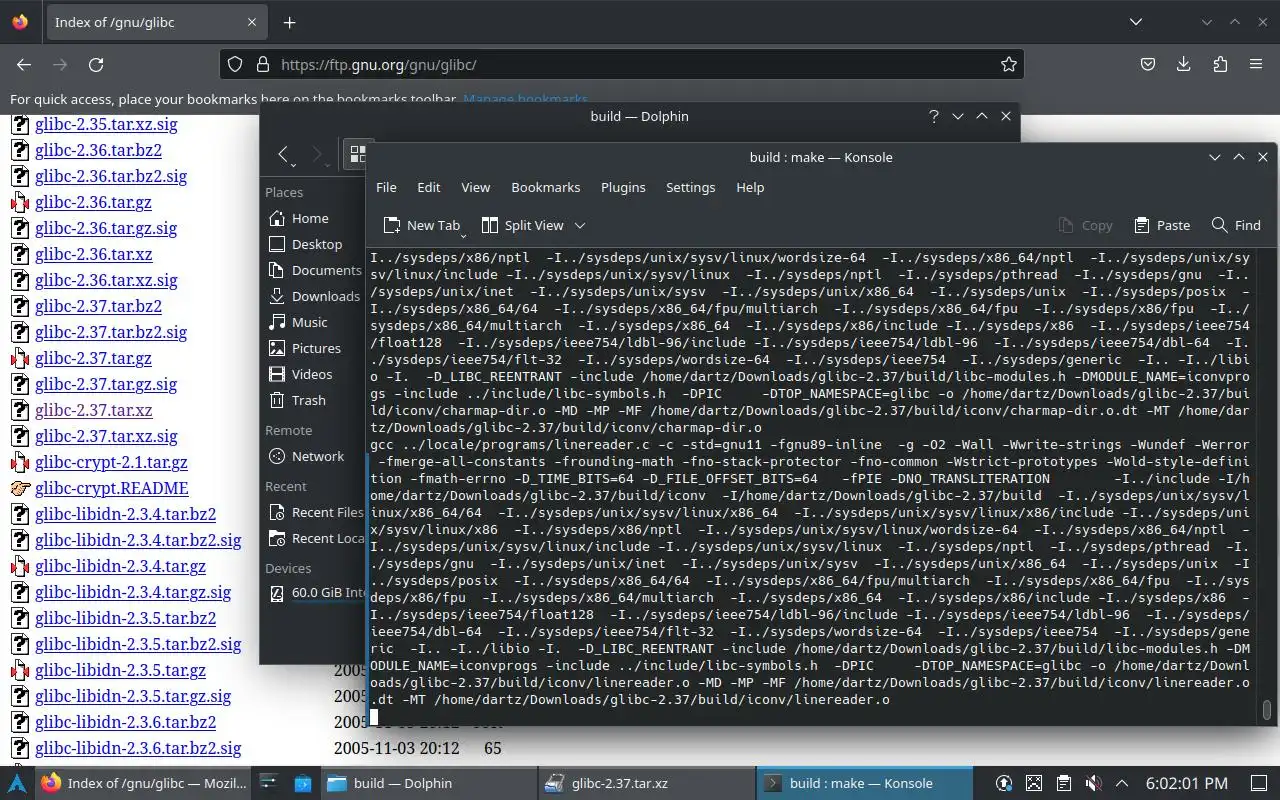Click Split View in Konsole toolbar
This screenshot has width=1280, height=800.
(522, 225)
